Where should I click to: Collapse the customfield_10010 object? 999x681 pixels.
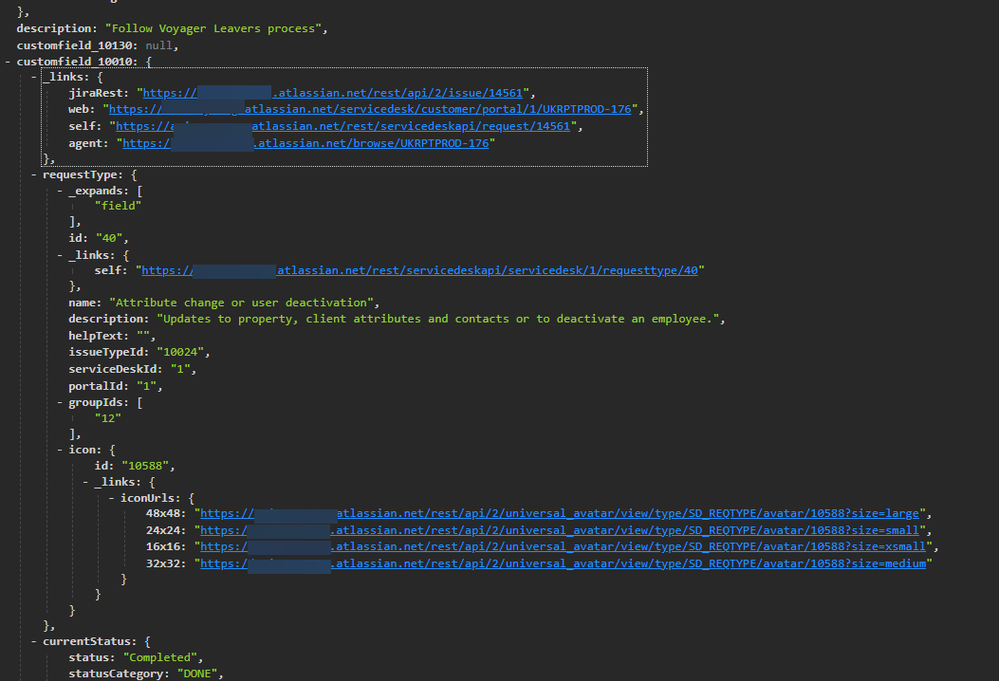point(7,62)
